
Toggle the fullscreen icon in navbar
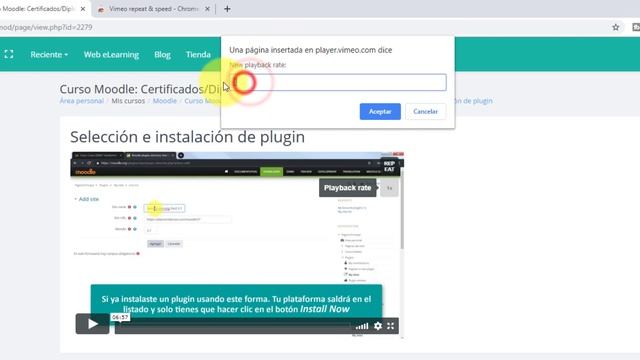point(9,54)
